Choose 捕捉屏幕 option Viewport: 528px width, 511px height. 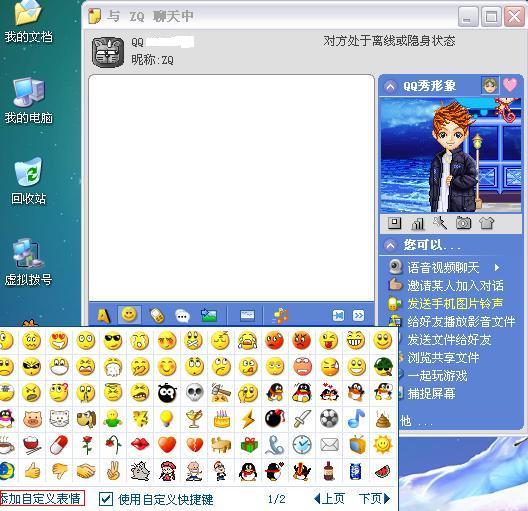(431, 394)
